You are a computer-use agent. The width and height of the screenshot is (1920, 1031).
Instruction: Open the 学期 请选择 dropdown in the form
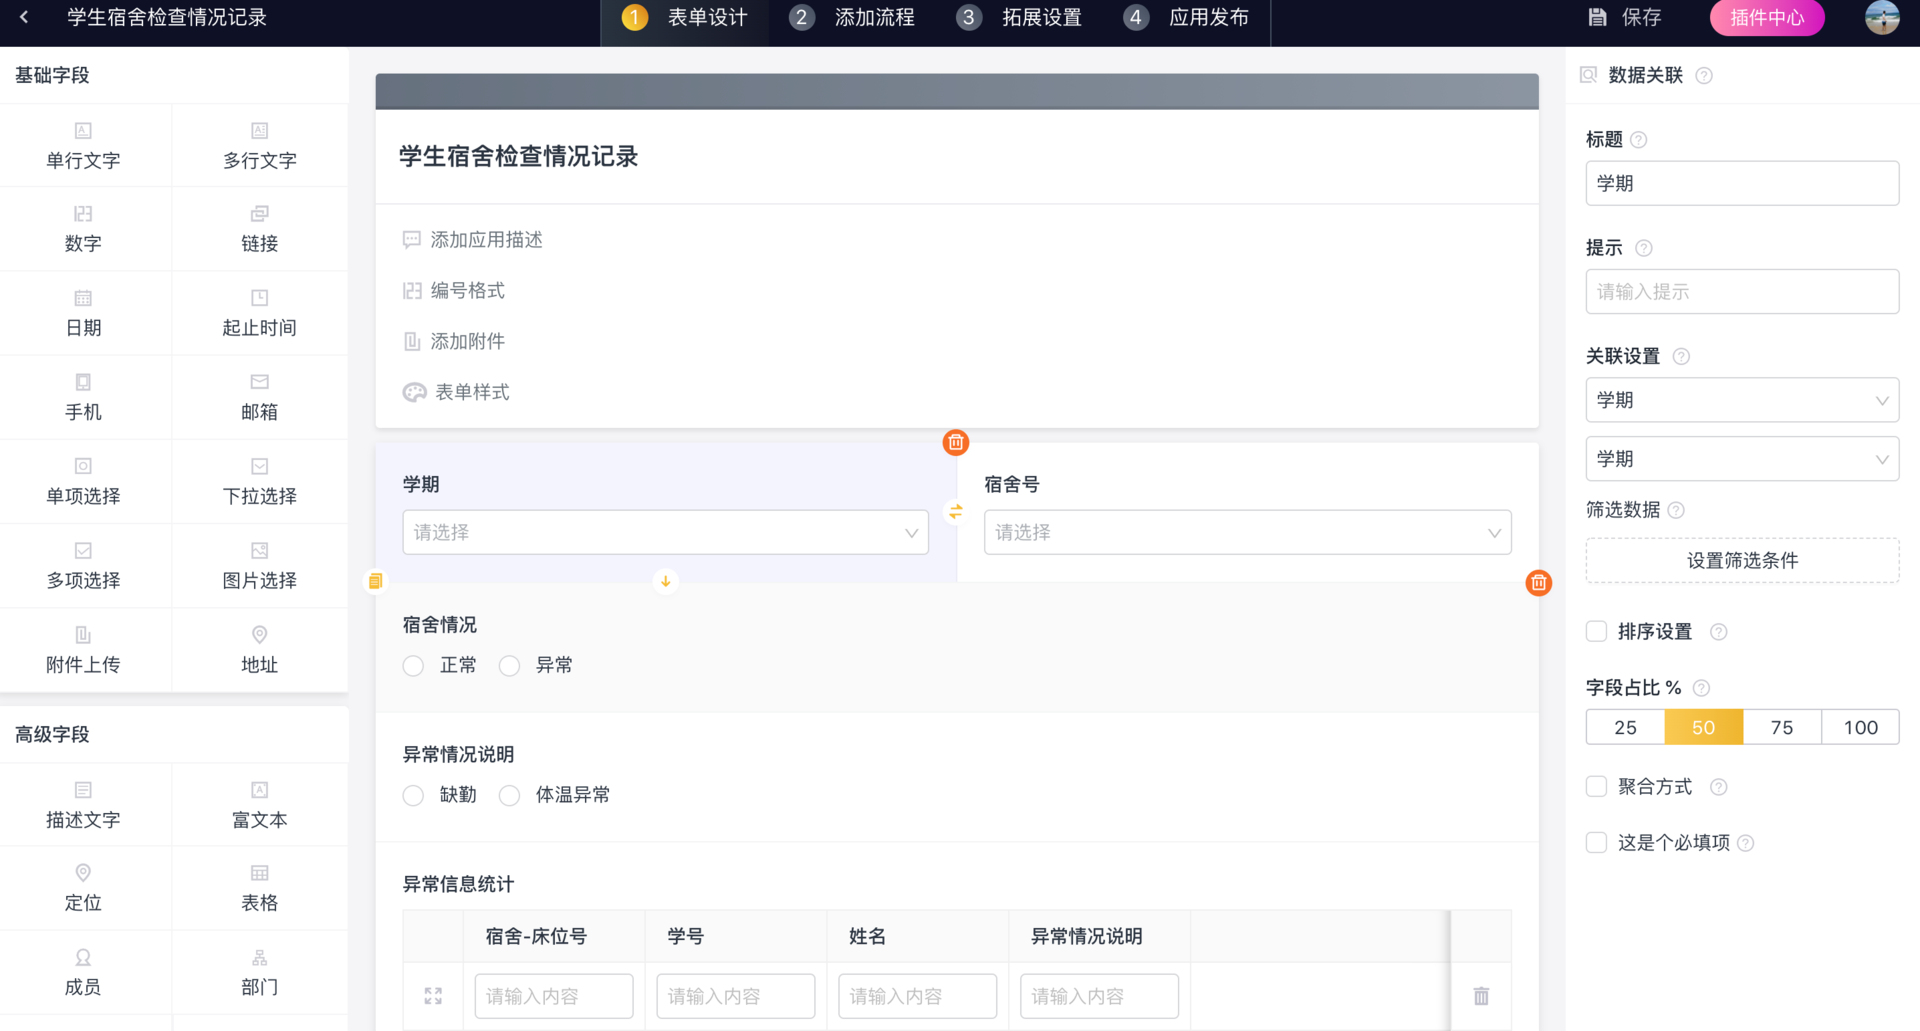click(665, 532)
